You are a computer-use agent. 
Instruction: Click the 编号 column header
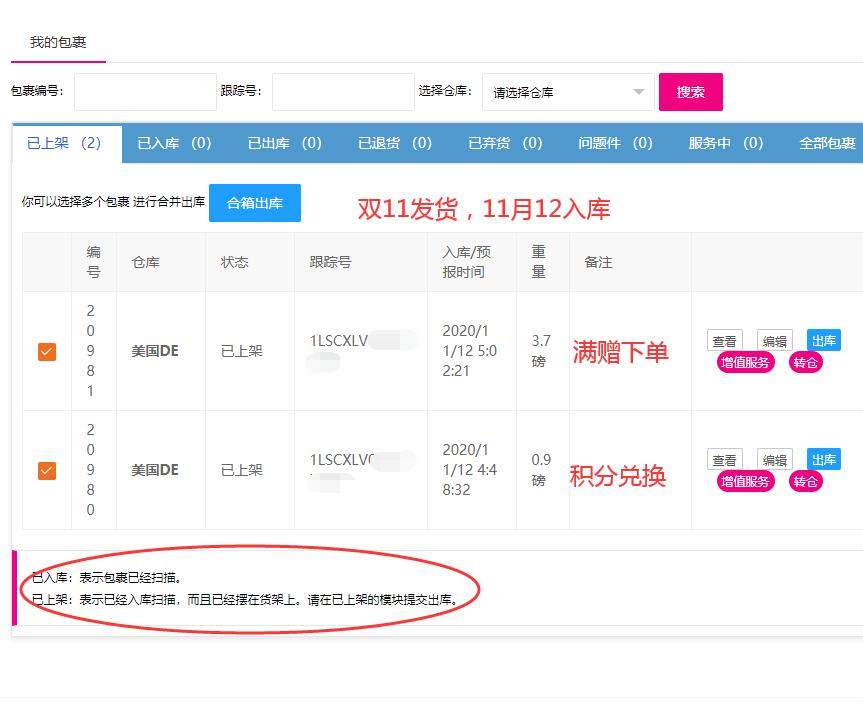click(x=94, y=262)
